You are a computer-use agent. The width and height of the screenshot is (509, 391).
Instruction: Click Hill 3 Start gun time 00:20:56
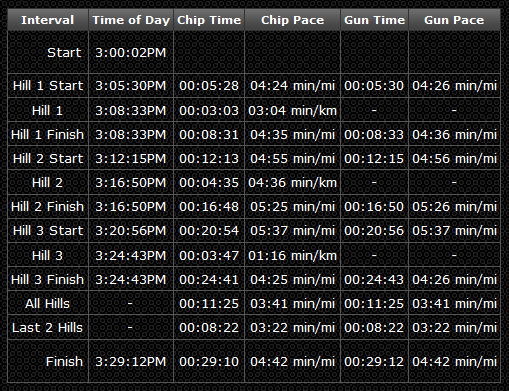pos(374,231)
